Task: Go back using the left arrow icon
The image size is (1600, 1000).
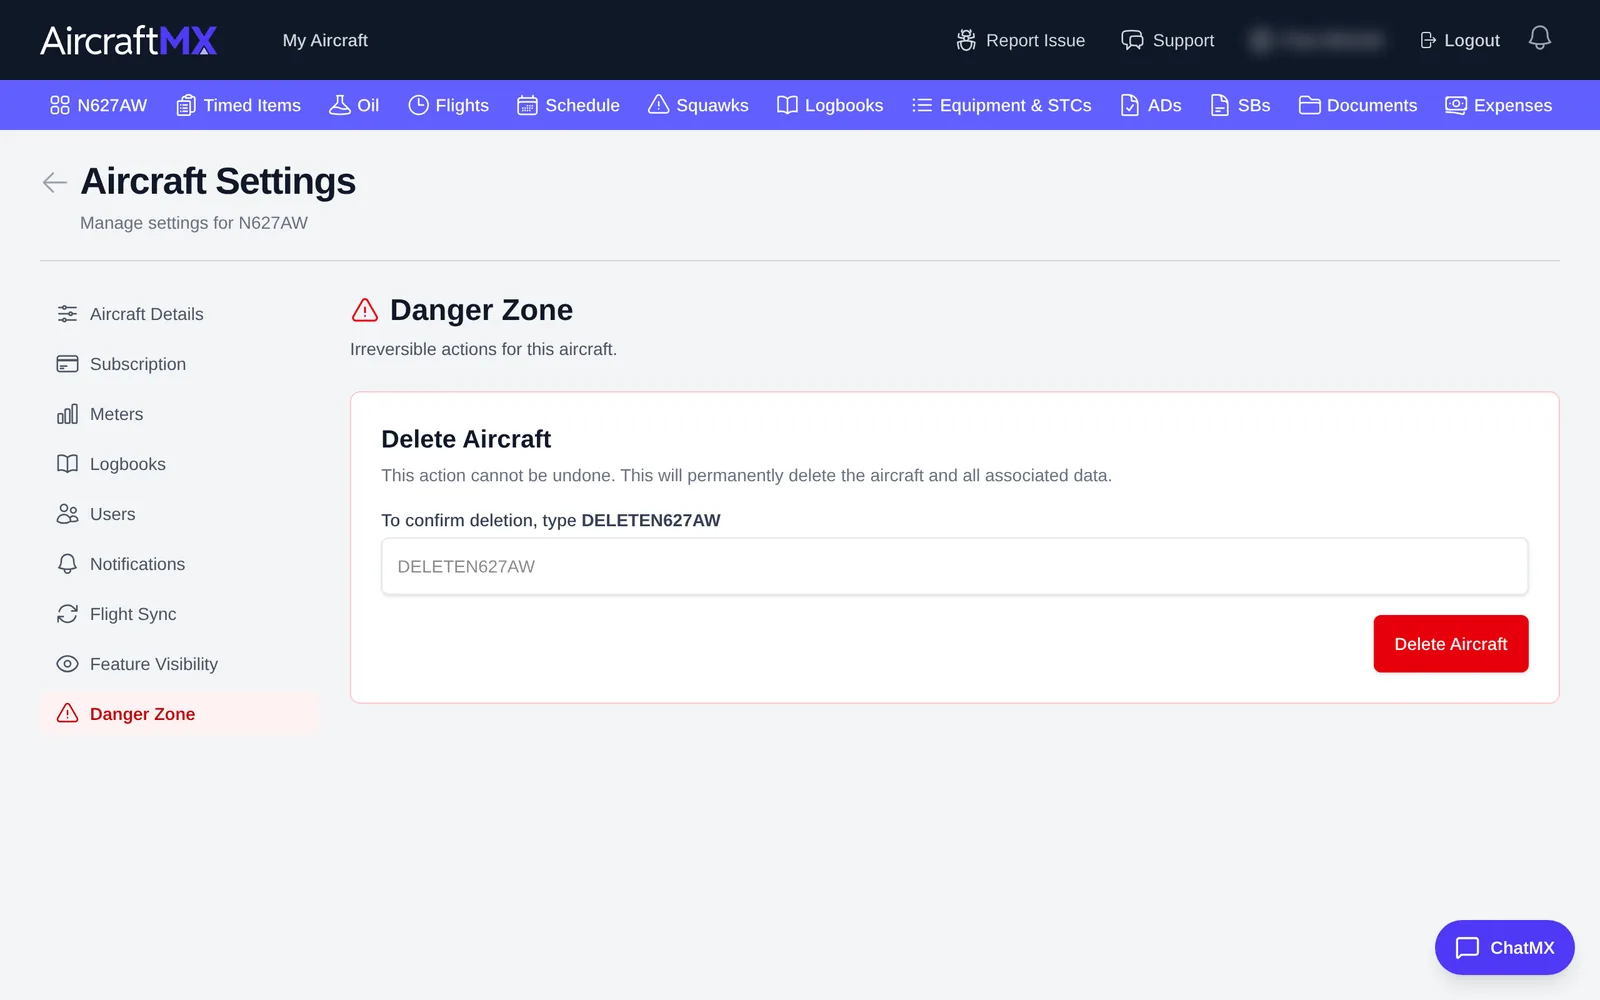Action: (55, 182)
